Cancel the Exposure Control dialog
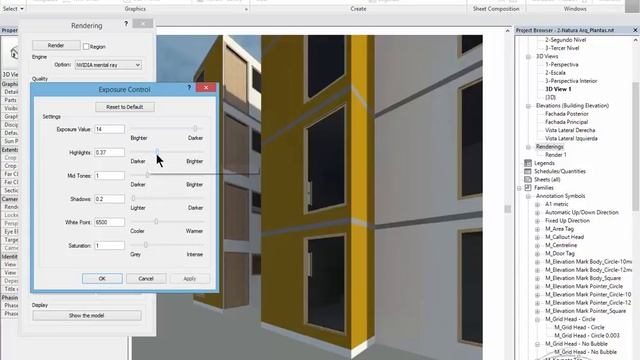 [x=146, y=278]
